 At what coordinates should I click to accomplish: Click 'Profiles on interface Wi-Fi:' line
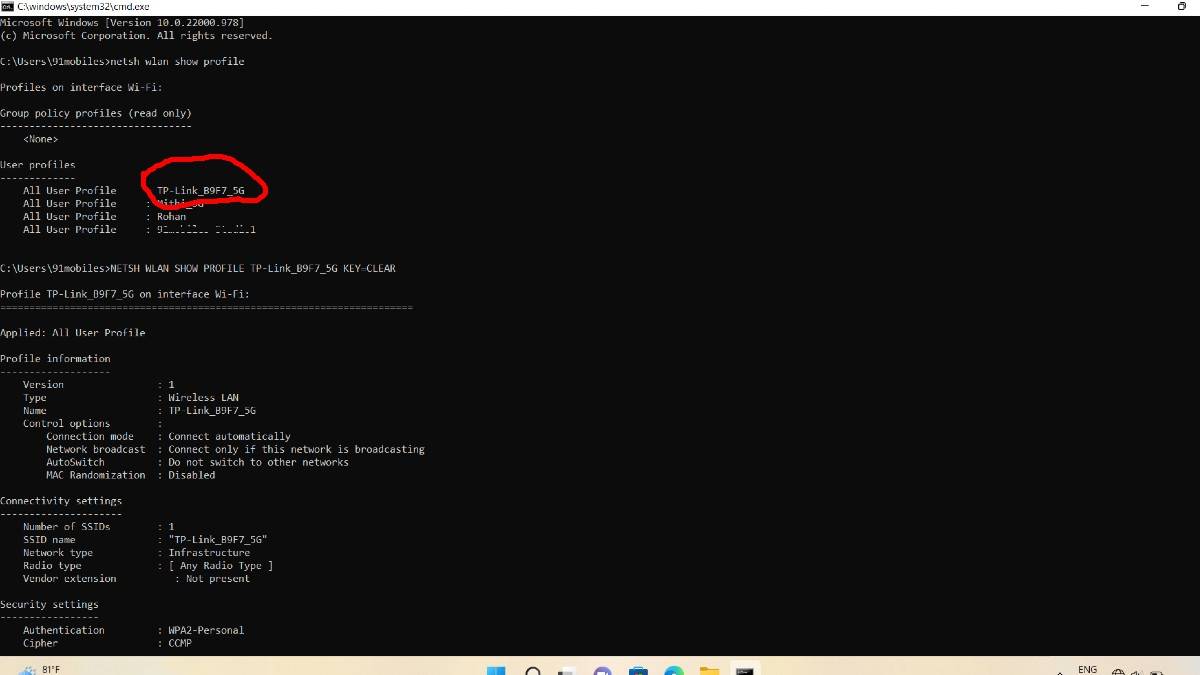[x=81, y=88]
